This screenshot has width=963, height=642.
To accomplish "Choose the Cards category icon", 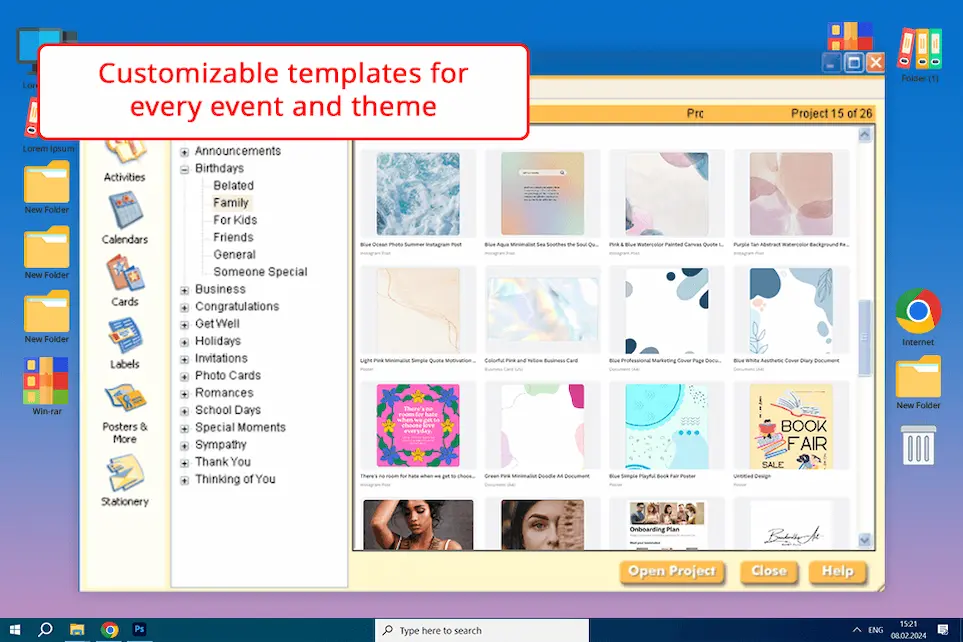I will pos(125,273).
